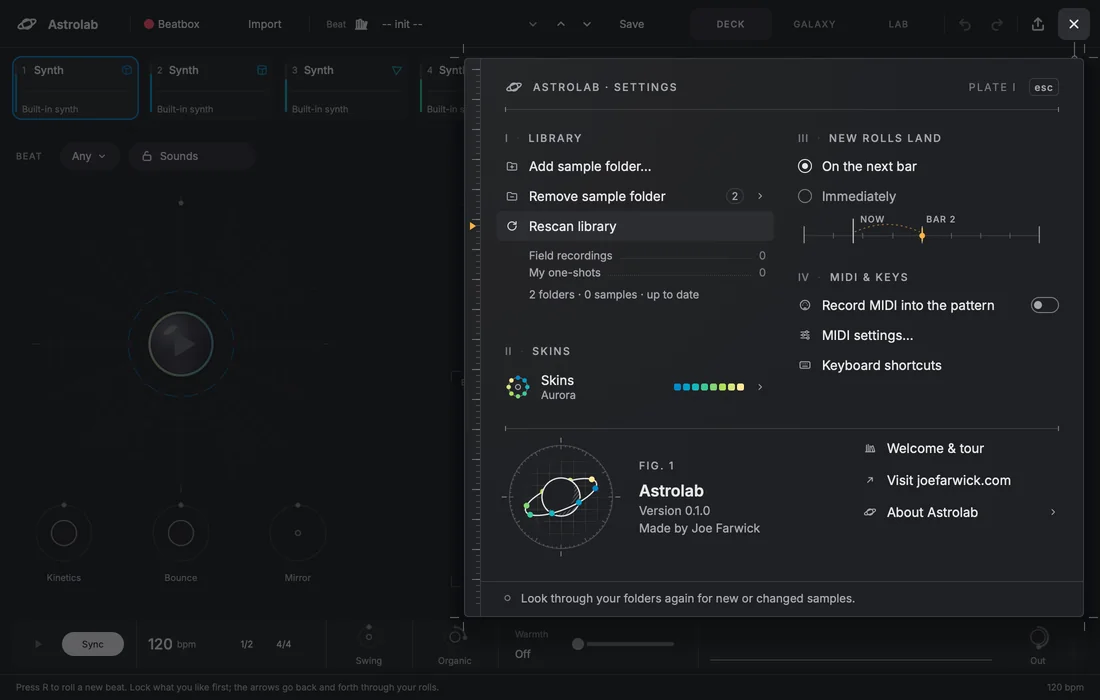Image resolution: width=1100 pixels, height=700 pixels.
Task: Click the Welcome & tour icon
Action: pyautogui.click(x=870, y=448)
